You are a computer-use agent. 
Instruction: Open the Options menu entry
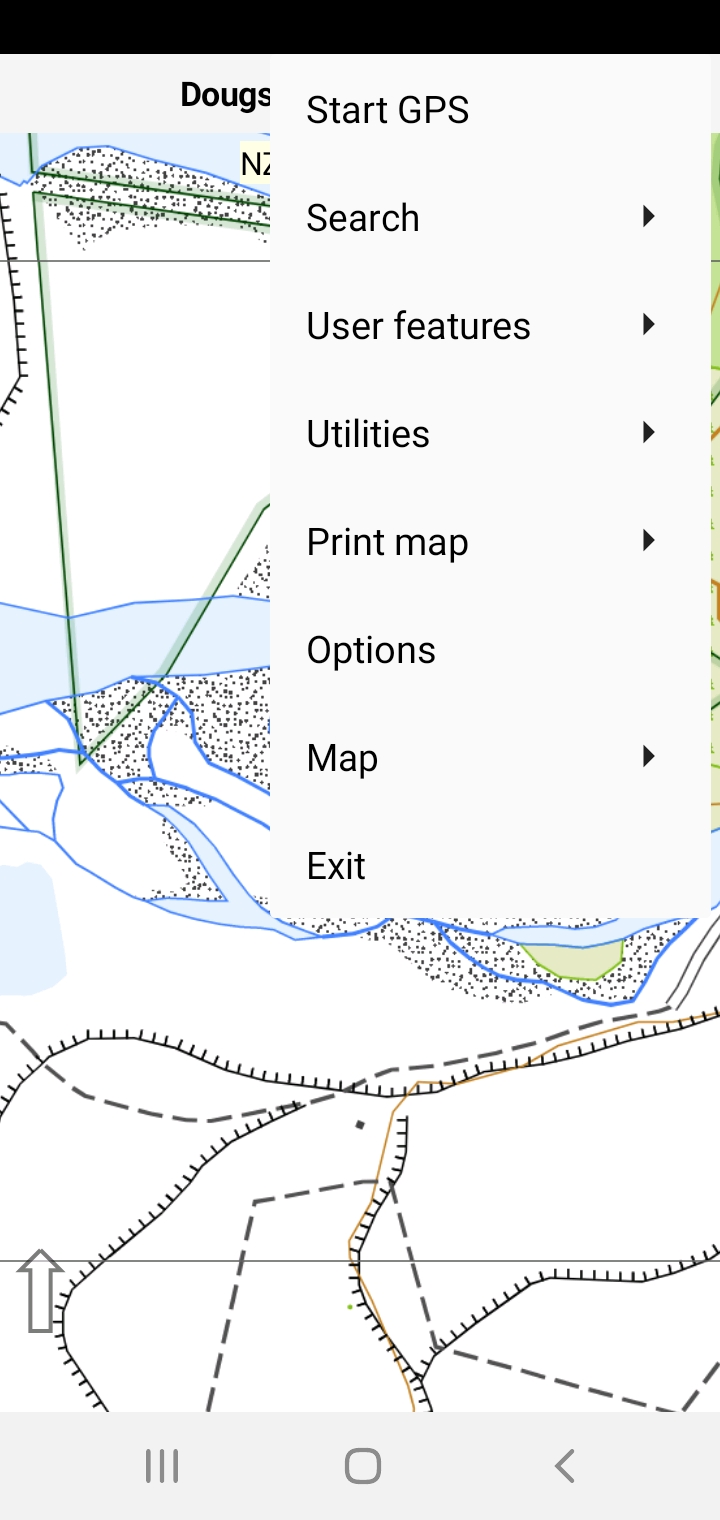pos(371,649)
